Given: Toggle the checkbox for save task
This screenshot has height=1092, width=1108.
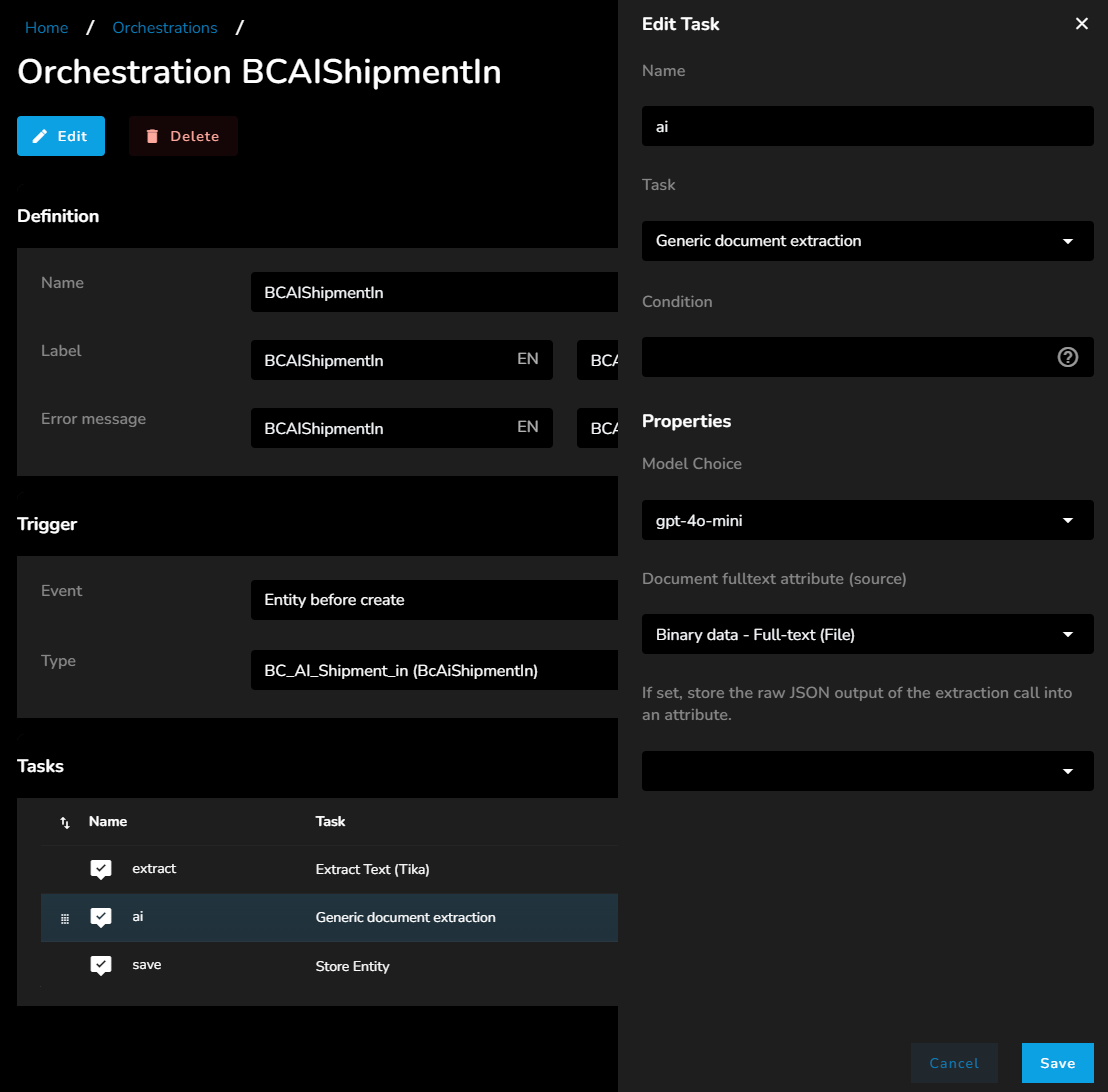Looking at the screenshot, I should click(101, 965).
